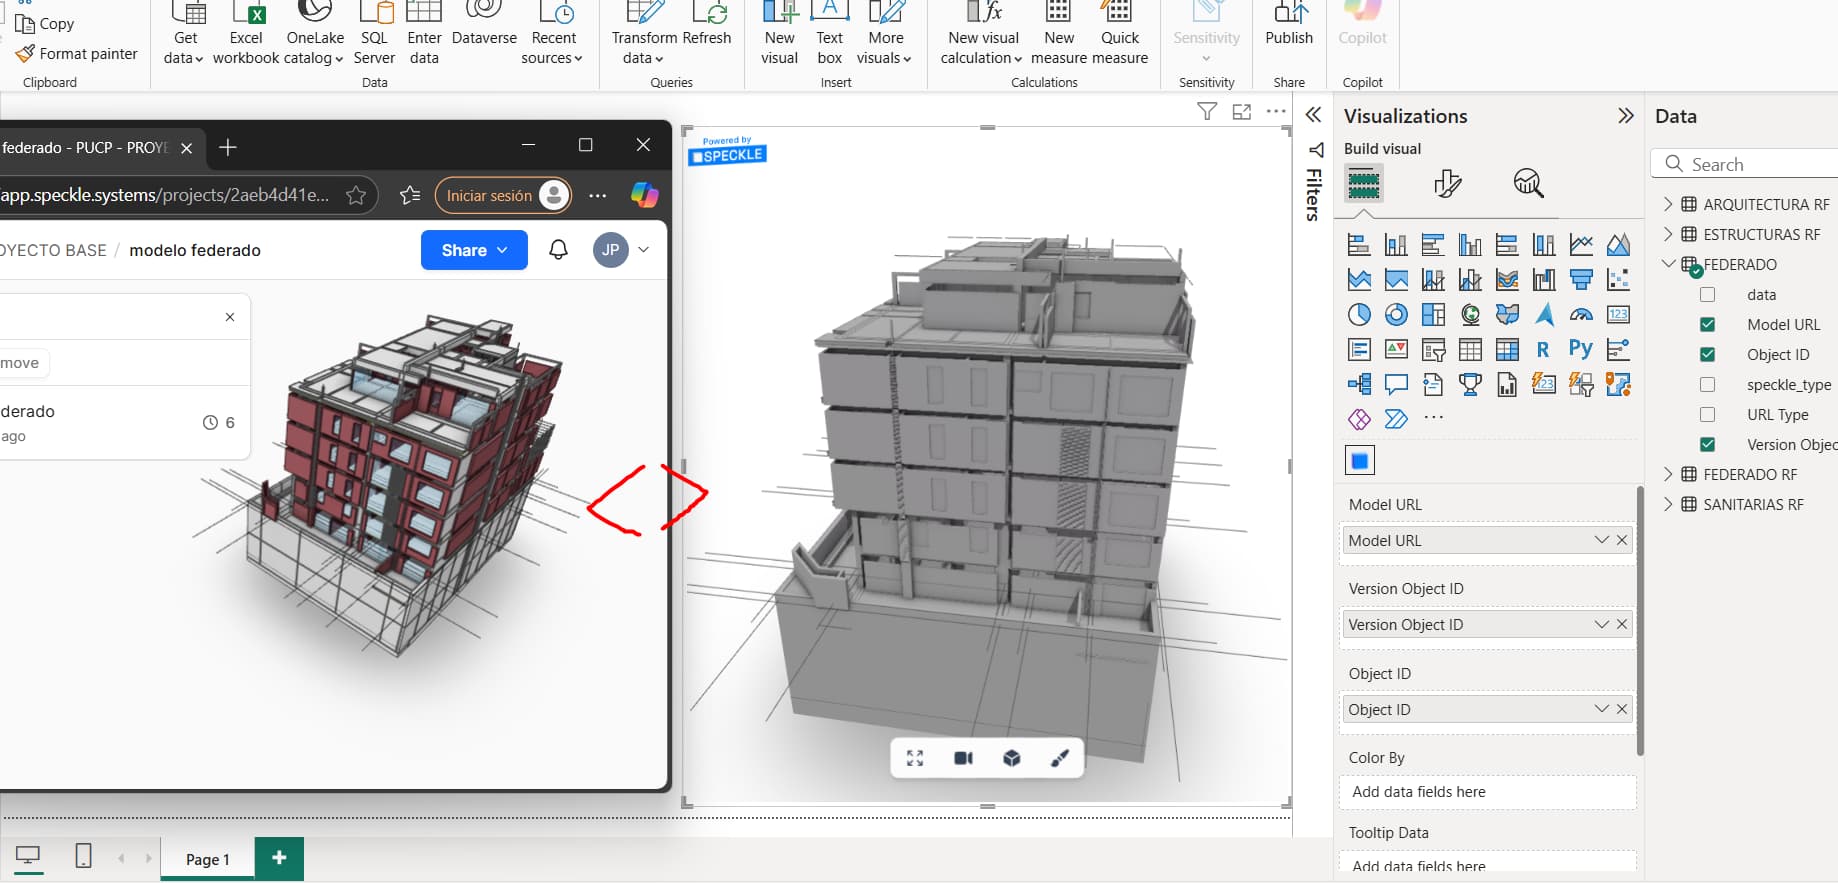Viewport: 1838px width, 883px height.
Task: Select the pie chart visual
Action: pos(1359,315)
